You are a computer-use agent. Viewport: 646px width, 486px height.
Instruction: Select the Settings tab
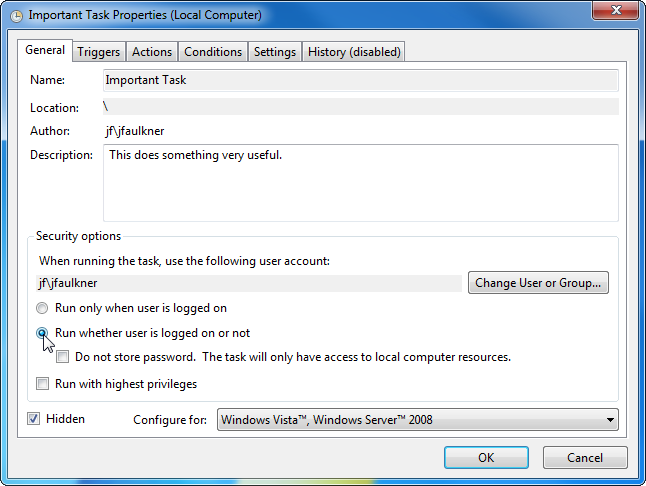[275, 52]
